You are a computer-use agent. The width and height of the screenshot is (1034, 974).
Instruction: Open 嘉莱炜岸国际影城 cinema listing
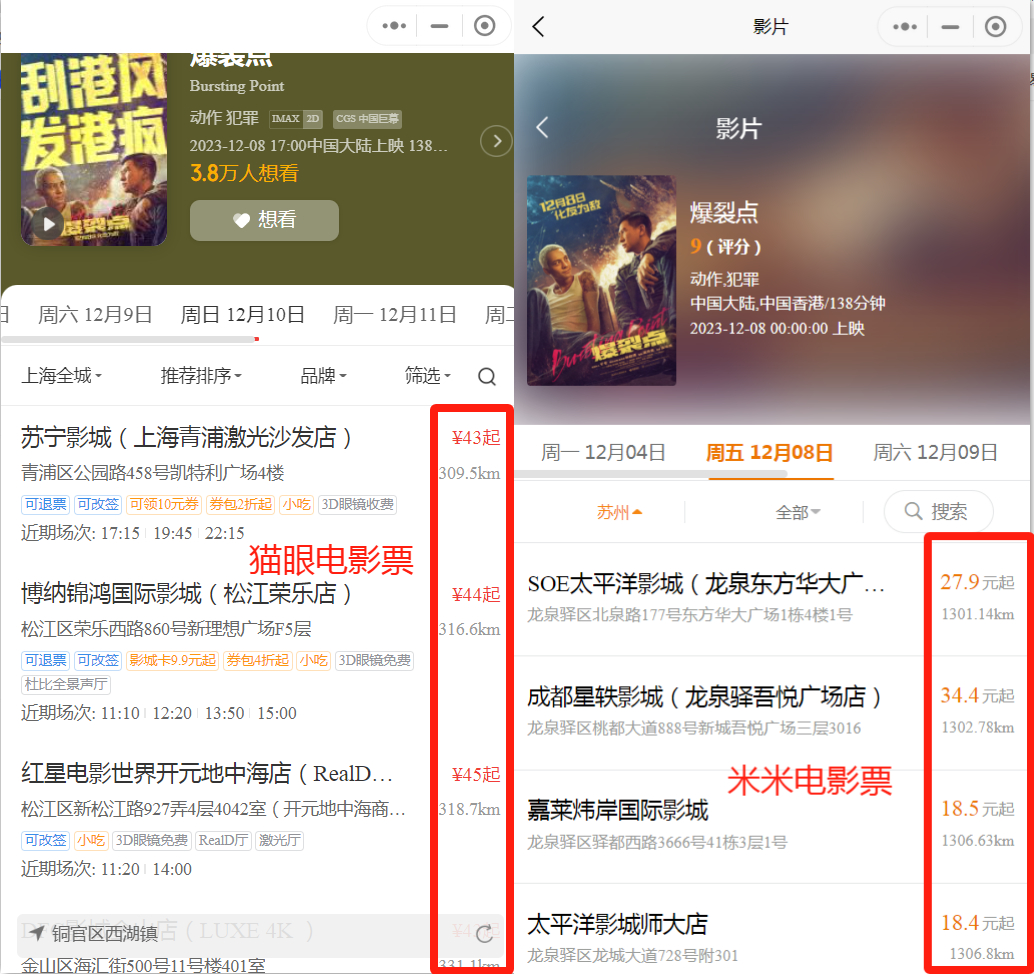(x=617, y=810)
